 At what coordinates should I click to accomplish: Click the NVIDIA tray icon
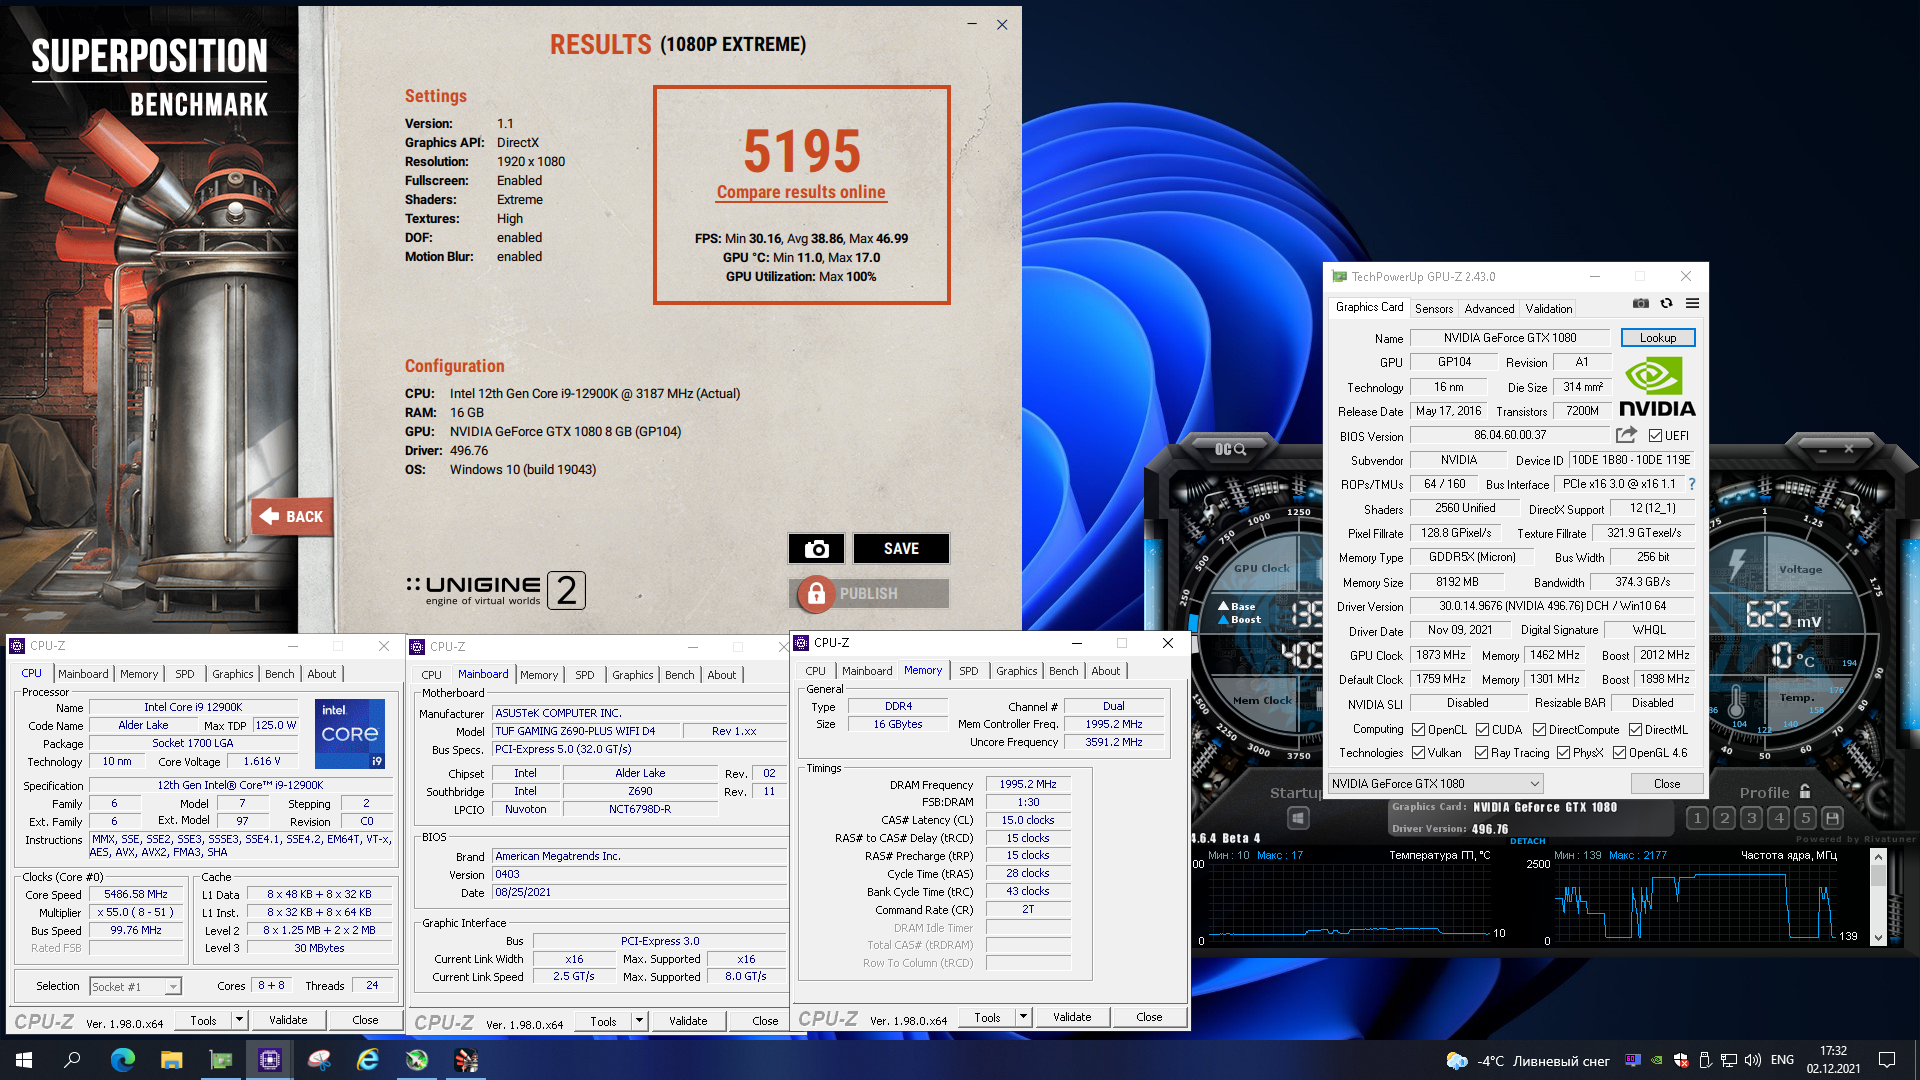pos(1657,1060)
